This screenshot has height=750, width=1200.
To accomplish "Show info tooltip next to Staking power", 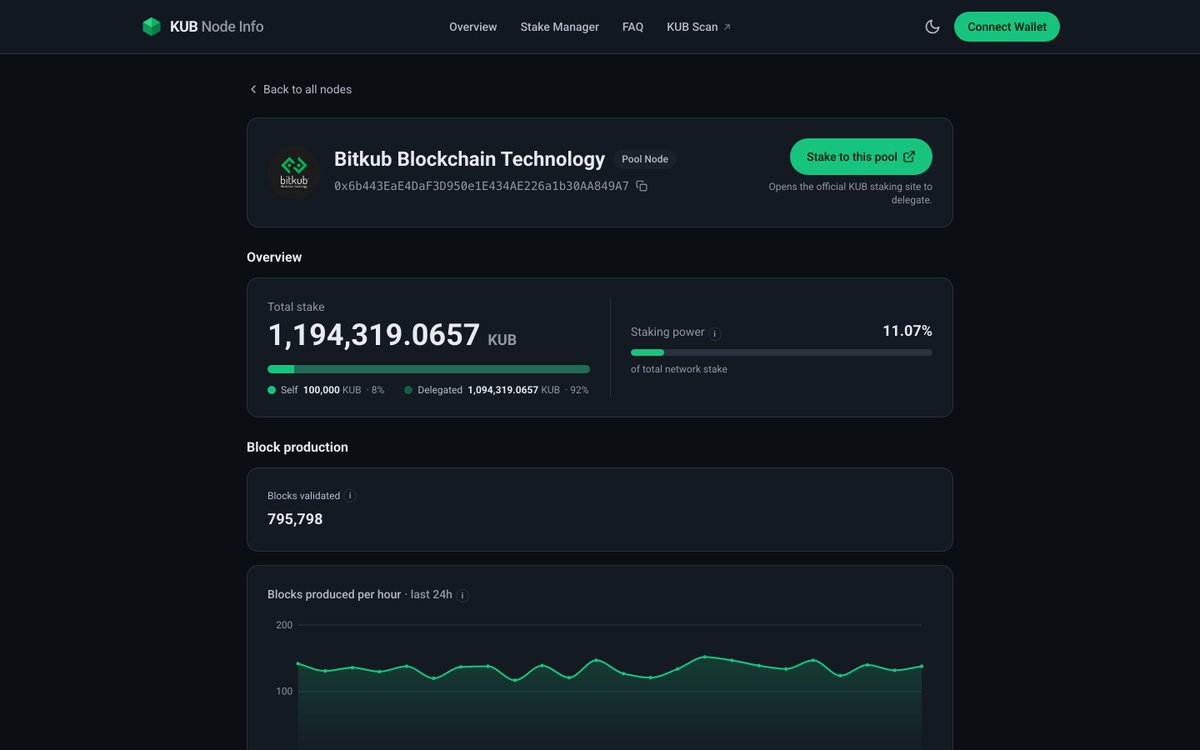I will (715, 333).
